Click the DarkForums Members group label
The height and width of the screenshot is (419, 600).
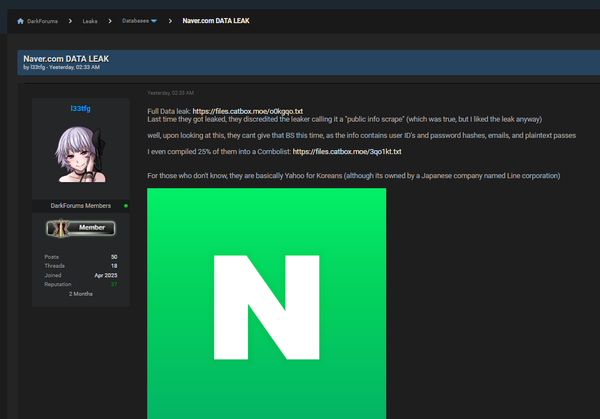pos(80,206)
